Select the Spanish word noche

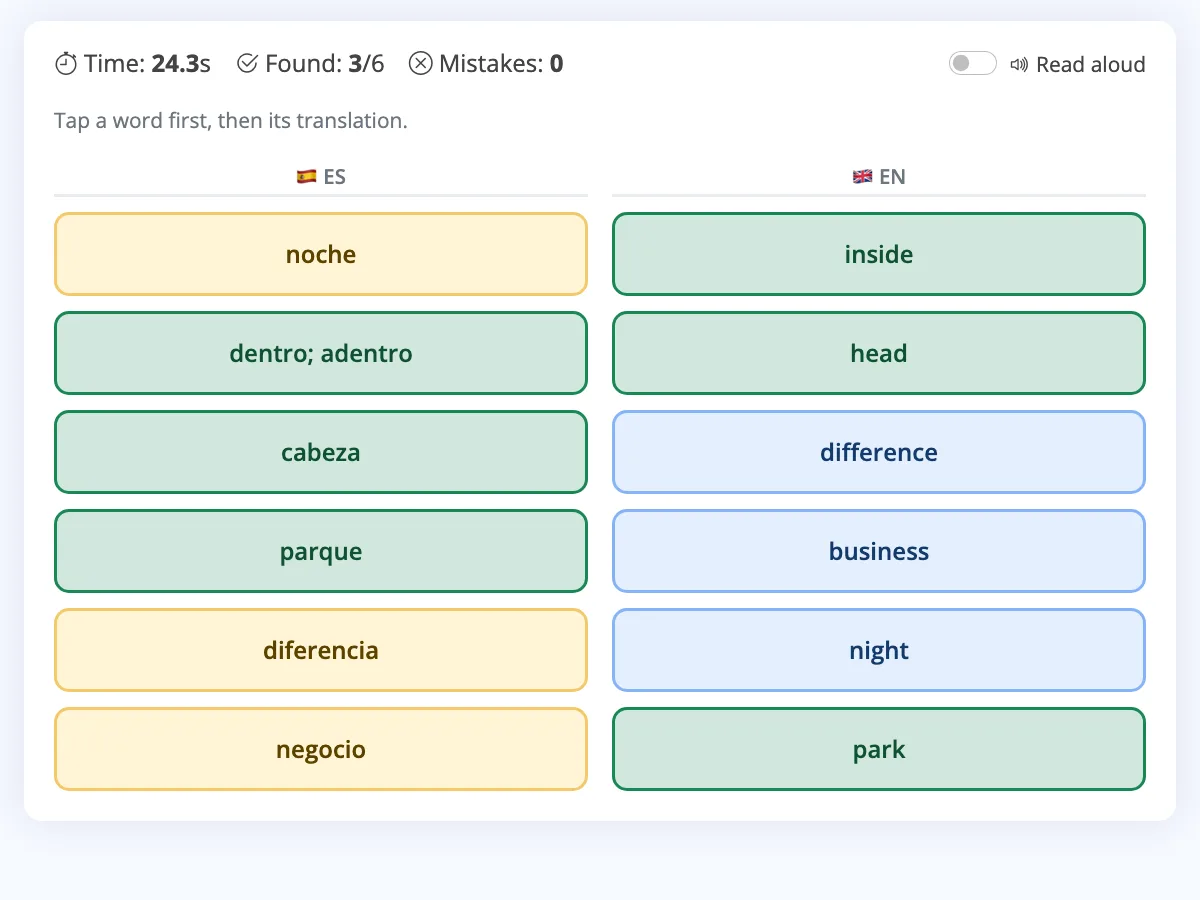321,254
